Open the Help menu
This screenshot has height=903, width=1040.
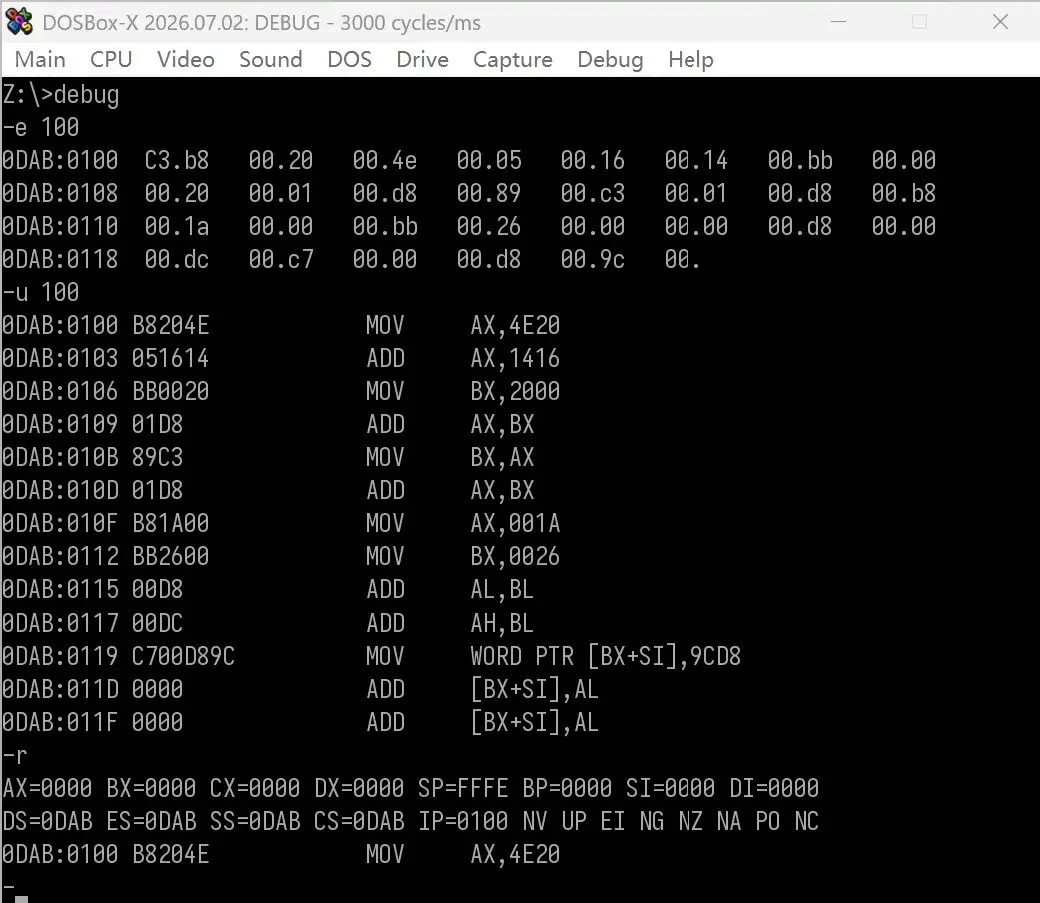pyautogui.click(x=690, y=60)
